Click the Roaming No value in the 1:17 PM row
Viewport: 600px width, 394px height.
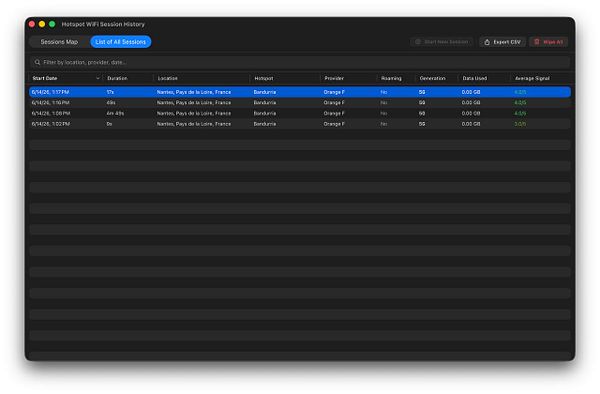click(x=383, y=92)
